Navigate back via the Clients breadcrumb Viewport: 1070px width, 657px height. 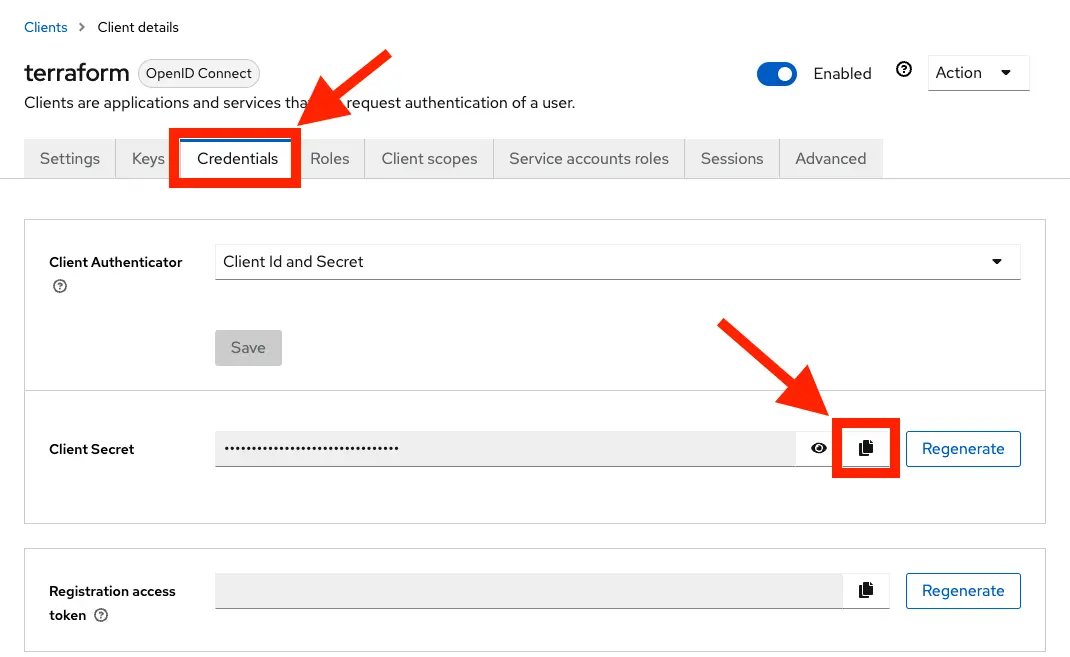click(x=45, y=27)
